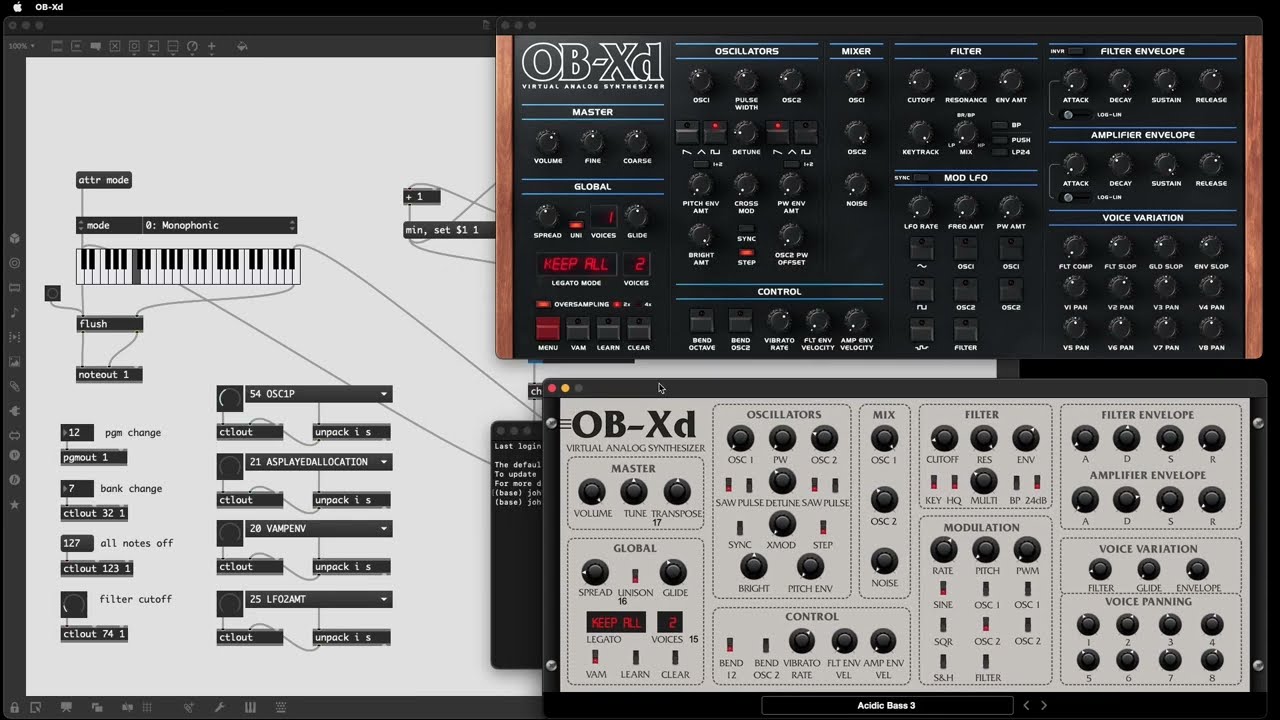
Task: Open the images browser in Max left sidebar
Action: point(15,361)
